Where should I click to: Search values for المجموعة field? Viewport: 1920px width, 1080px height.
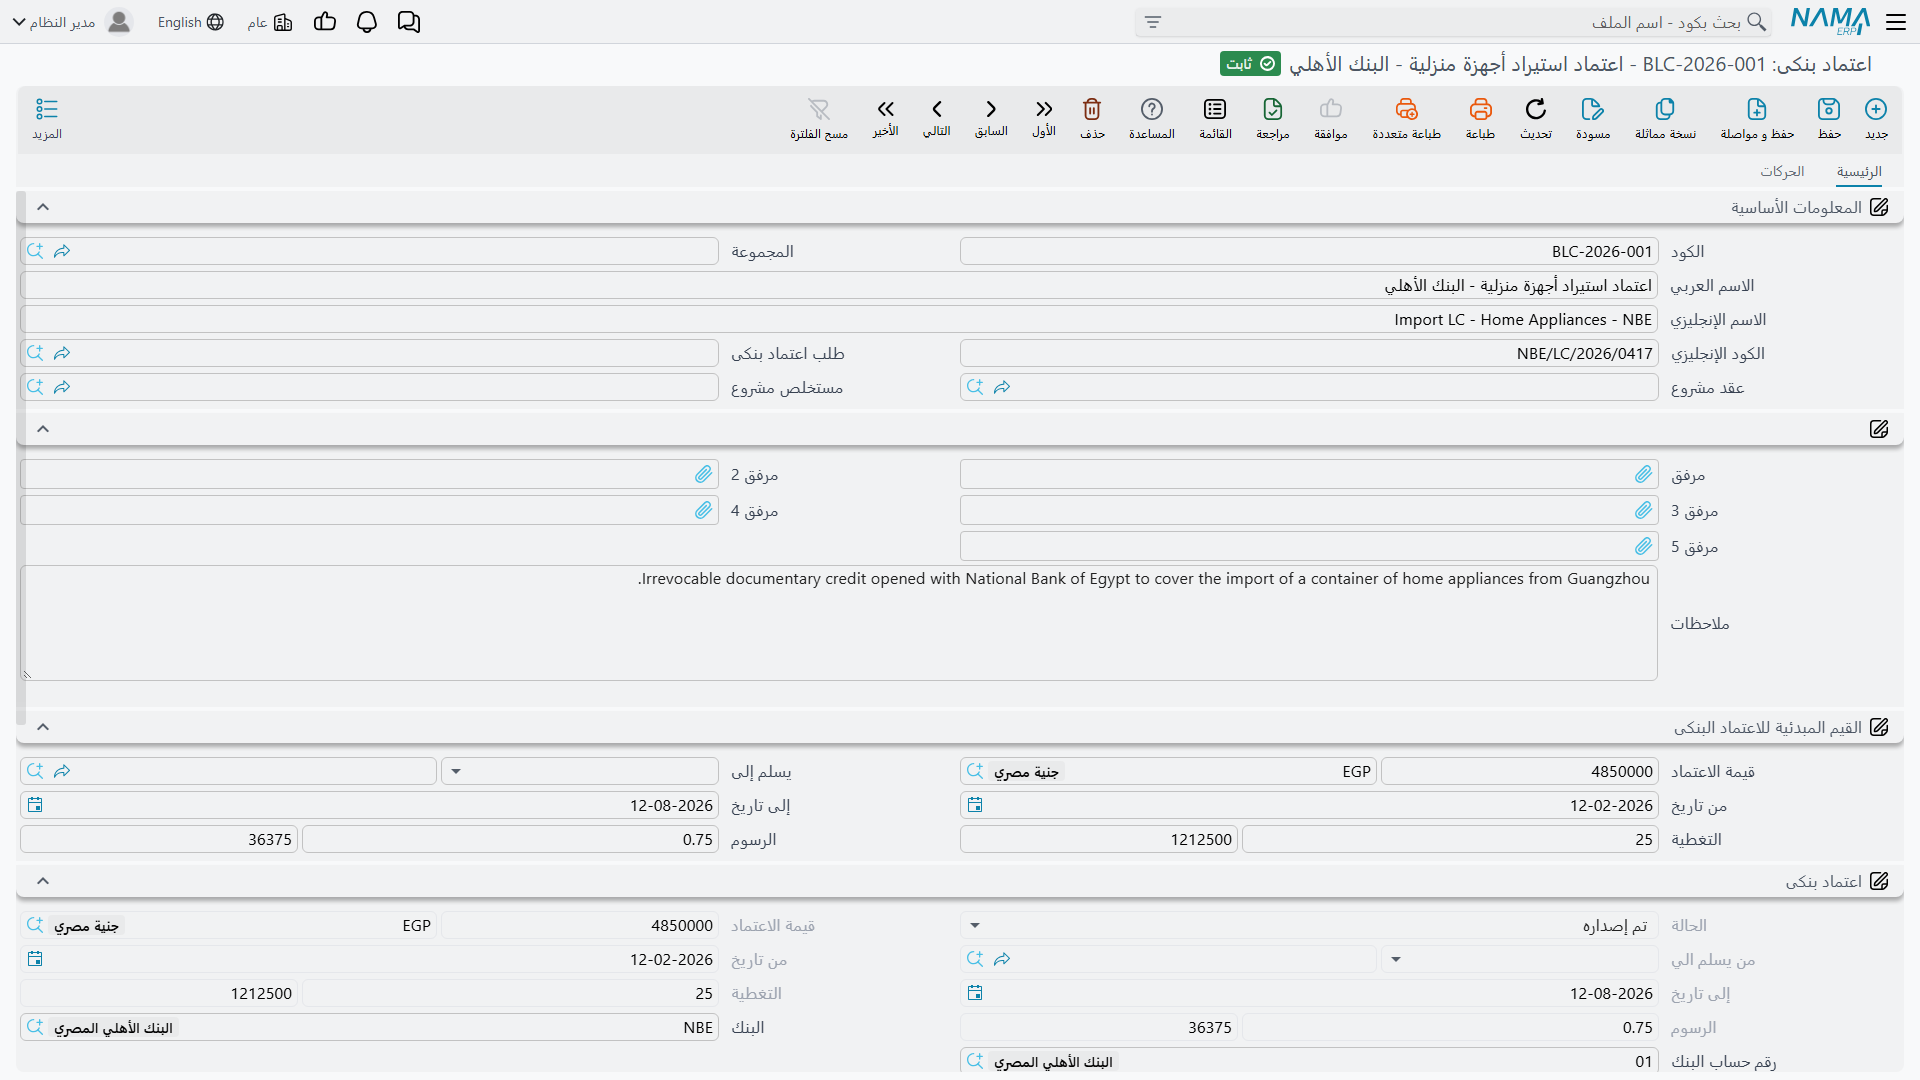pyautogui.click(x=35, y=251)
